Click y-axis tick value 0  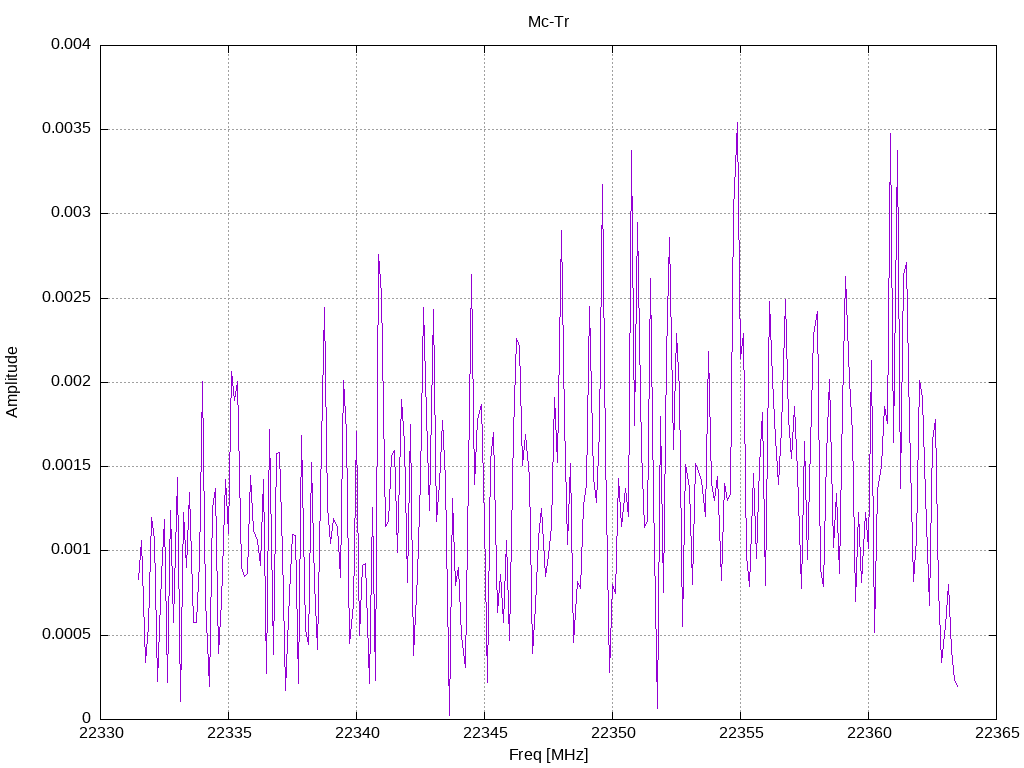click(x=86, y=718)
